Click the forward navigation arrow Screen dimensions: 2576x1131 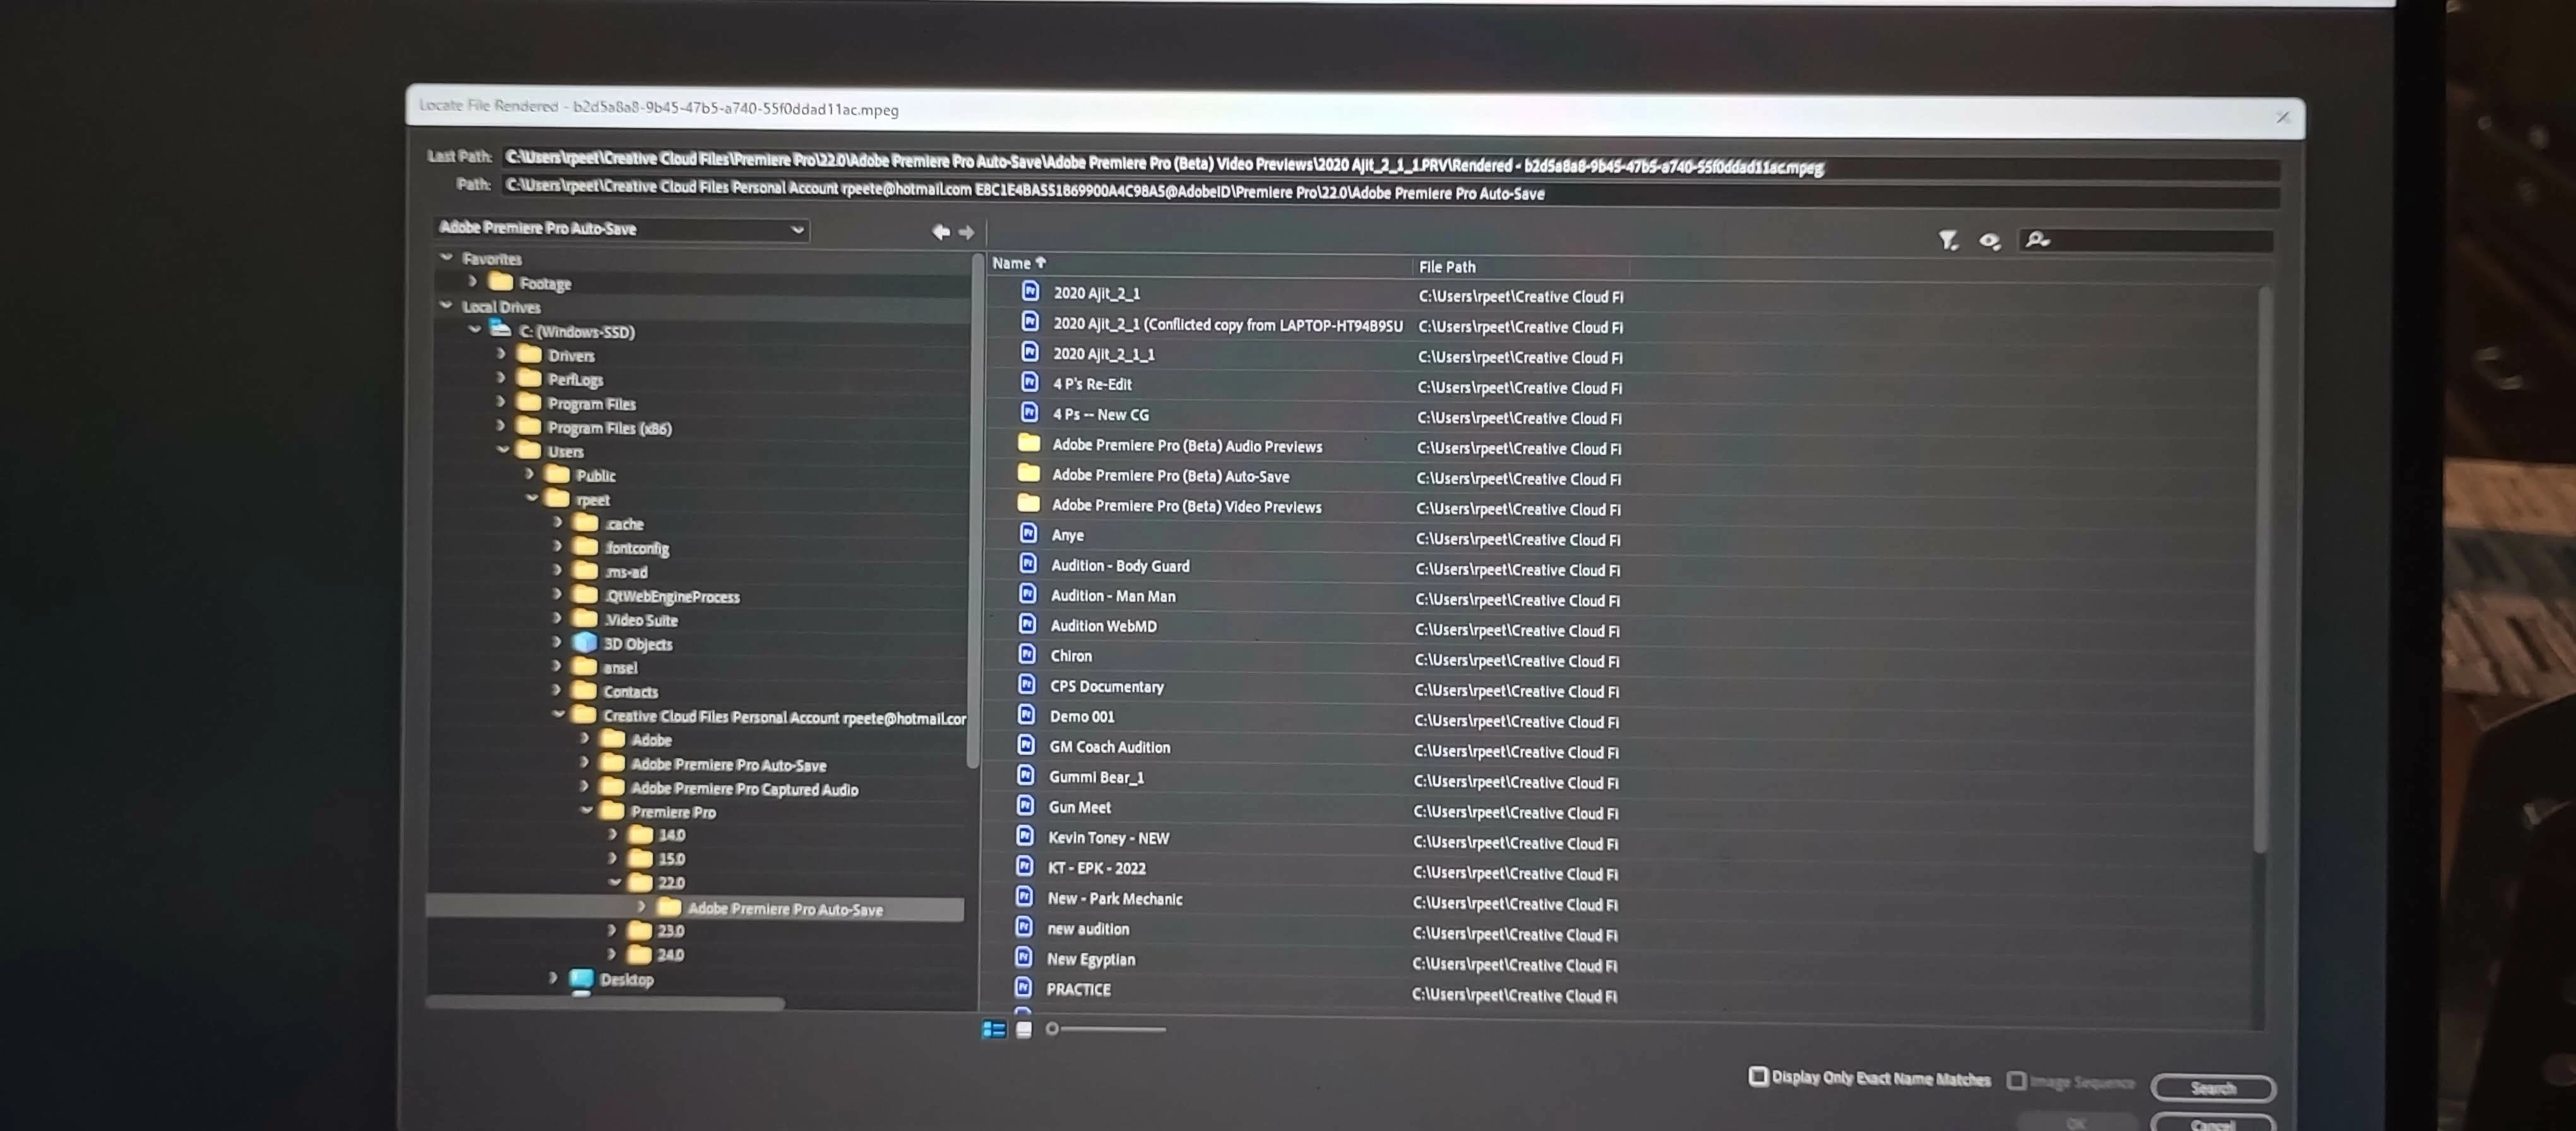pos(966,233)
